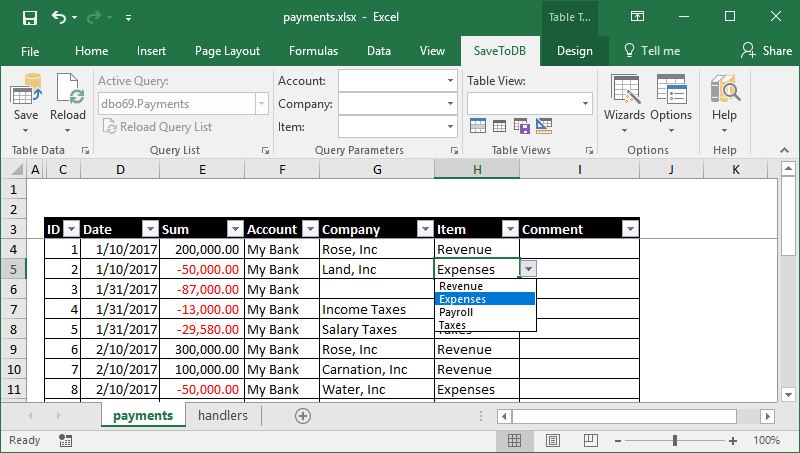Image resolution: width=800 pixels, height=453 pixels.
Task: Choose Revenue in the dropdown list
Action: [485, 286]
